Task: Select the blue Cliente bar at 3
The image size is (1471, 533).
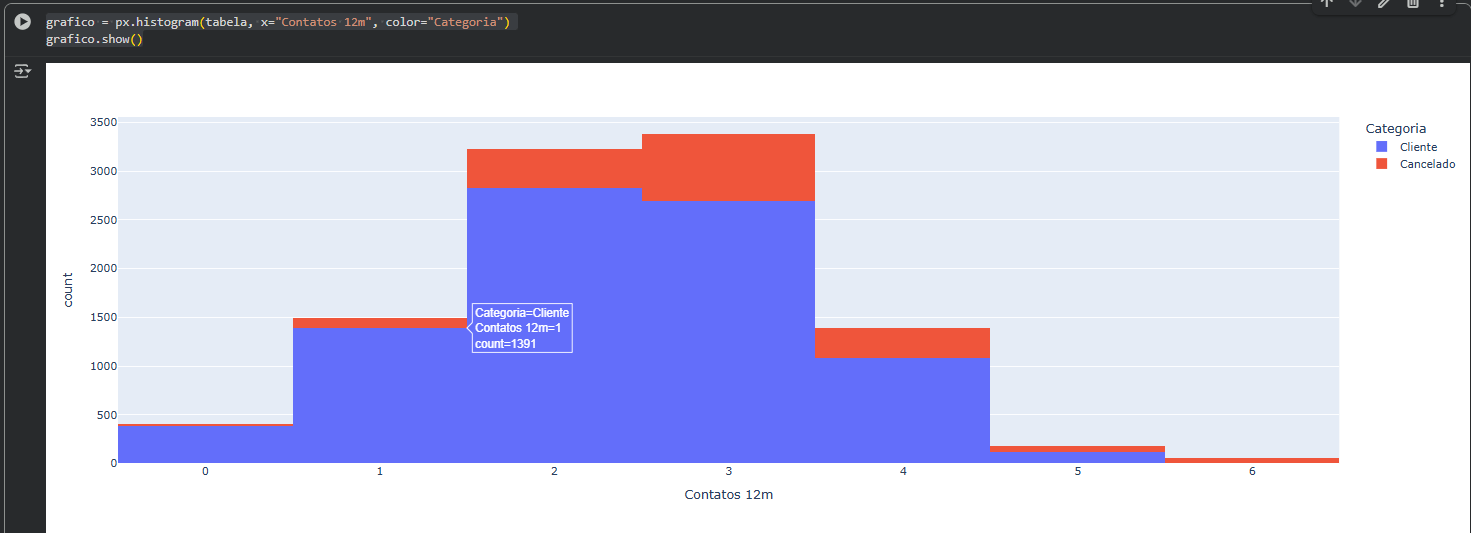Action: (x=729, y=332)
